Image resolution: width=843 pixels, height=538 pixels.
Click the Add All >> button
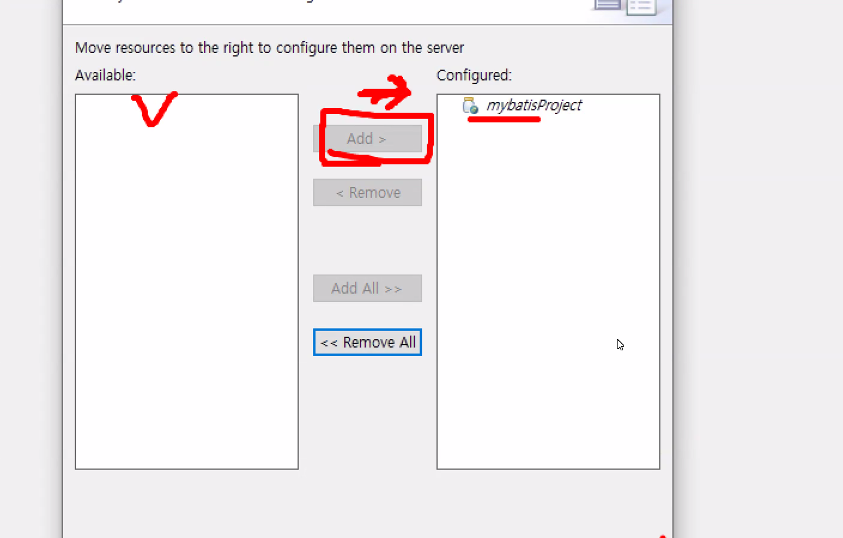367,288
